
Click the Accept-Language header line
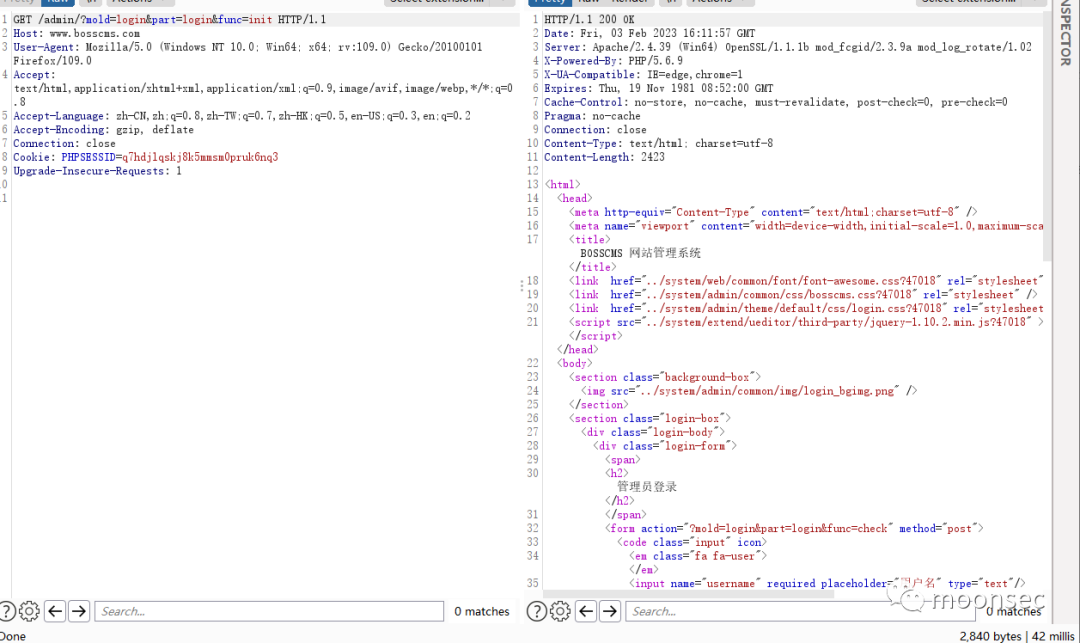pyautogui.click(x=242, y=116)
